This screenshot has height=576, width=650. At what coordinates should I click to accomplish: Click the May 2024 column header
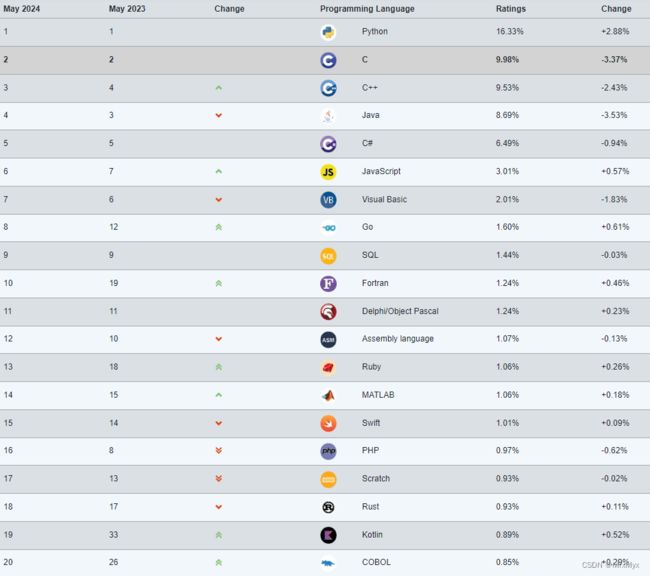(x=22, y=9)
